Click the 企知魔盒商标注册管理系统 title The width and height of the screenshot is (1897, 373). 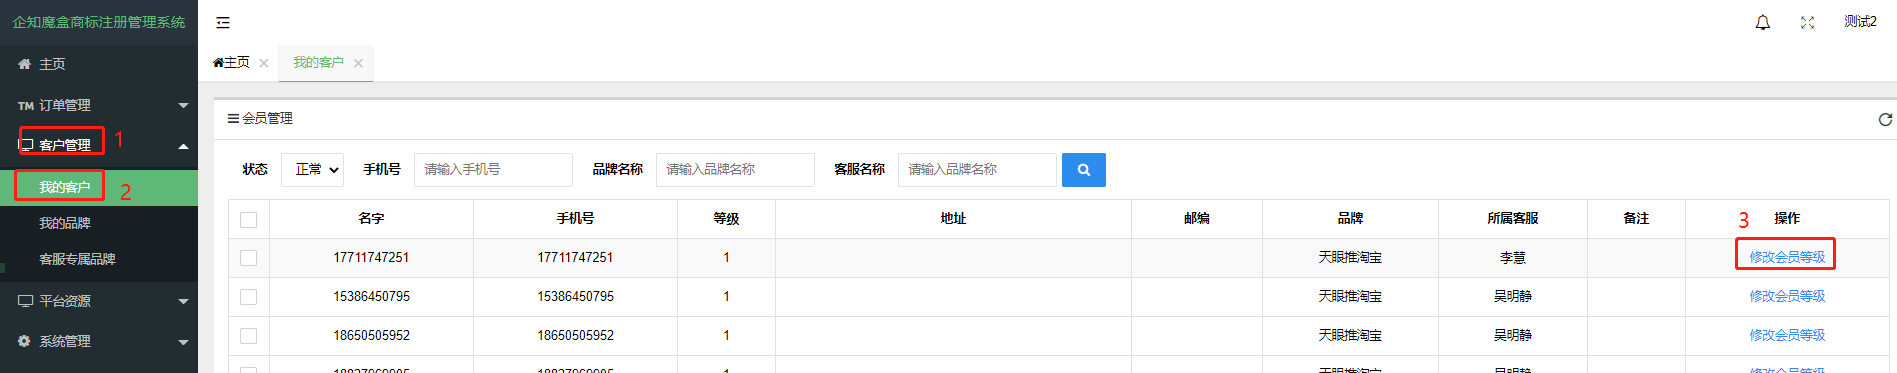99,22
